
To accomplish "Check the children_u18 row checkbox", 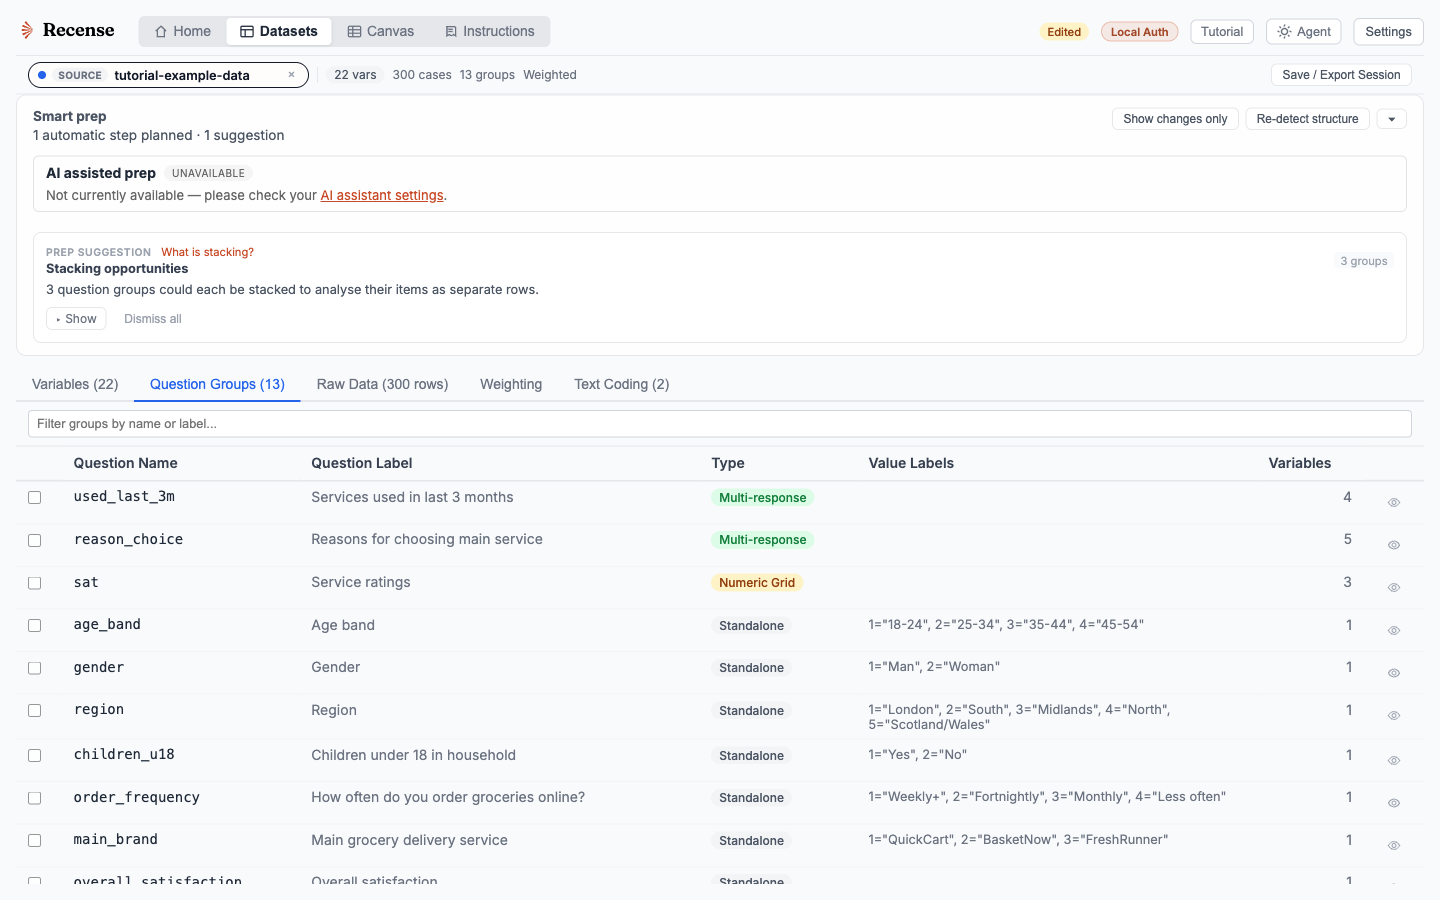I will pos(35,755).
